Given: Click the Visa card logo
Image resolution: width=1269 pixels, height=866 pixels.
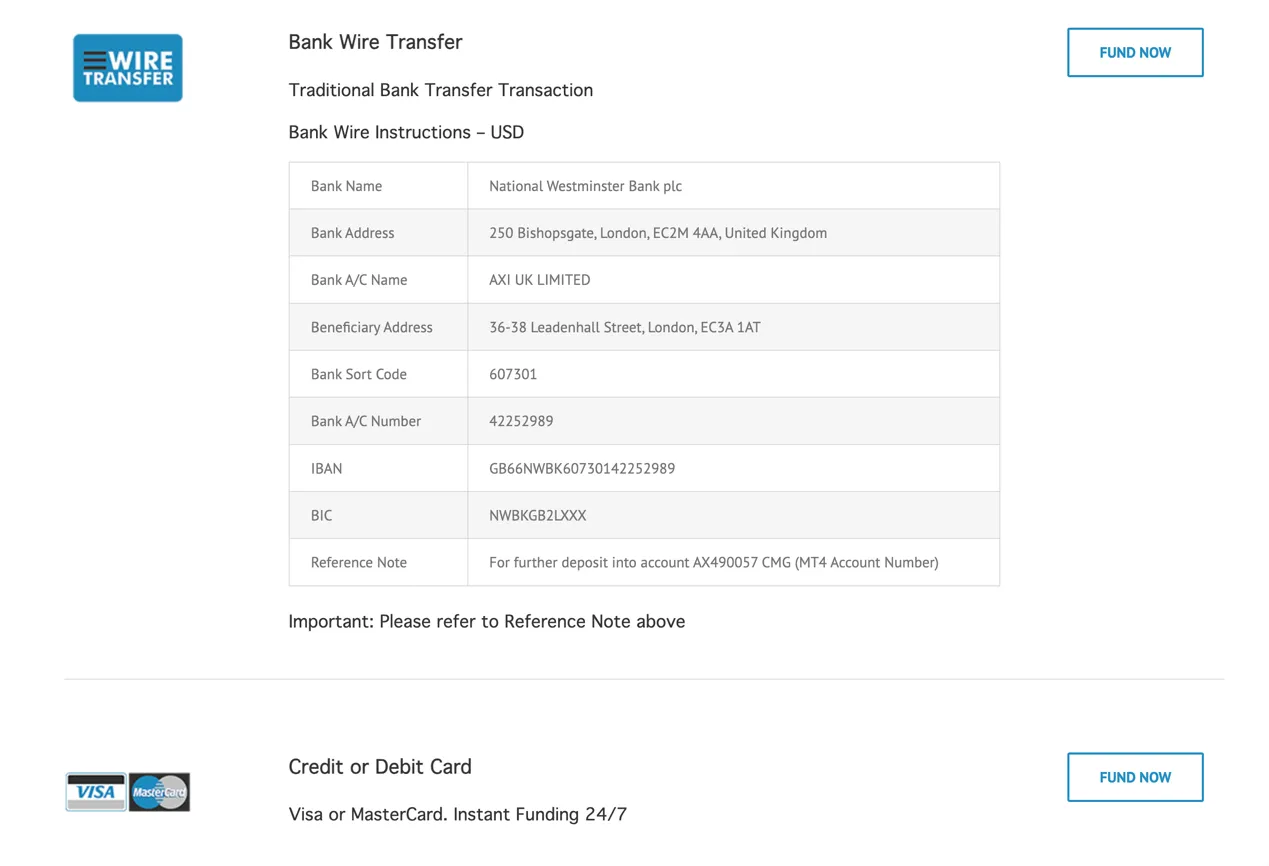Looking at the screenshot, I should coord(96,792).
